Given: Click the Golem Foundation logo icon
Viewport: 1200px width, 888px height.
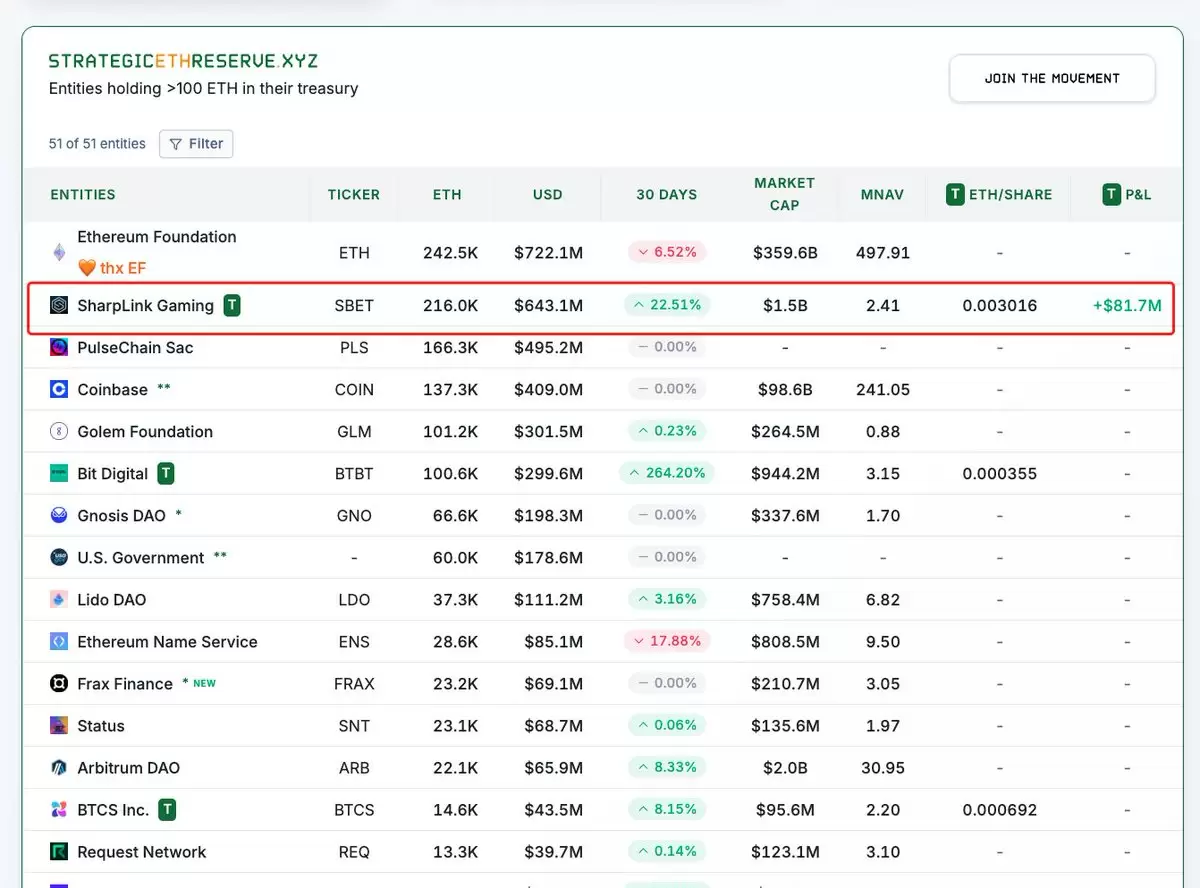Looking at the screenshot, I should (59, 431).
